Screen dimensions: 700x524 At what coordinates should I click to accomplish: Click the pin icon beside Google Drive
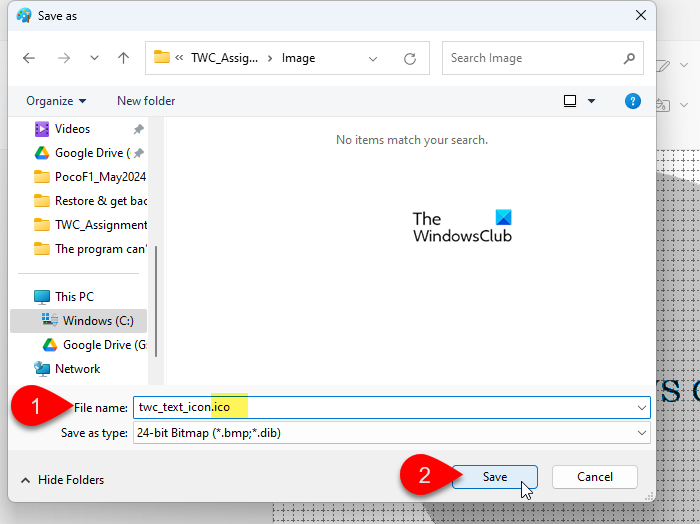point(138,153)
